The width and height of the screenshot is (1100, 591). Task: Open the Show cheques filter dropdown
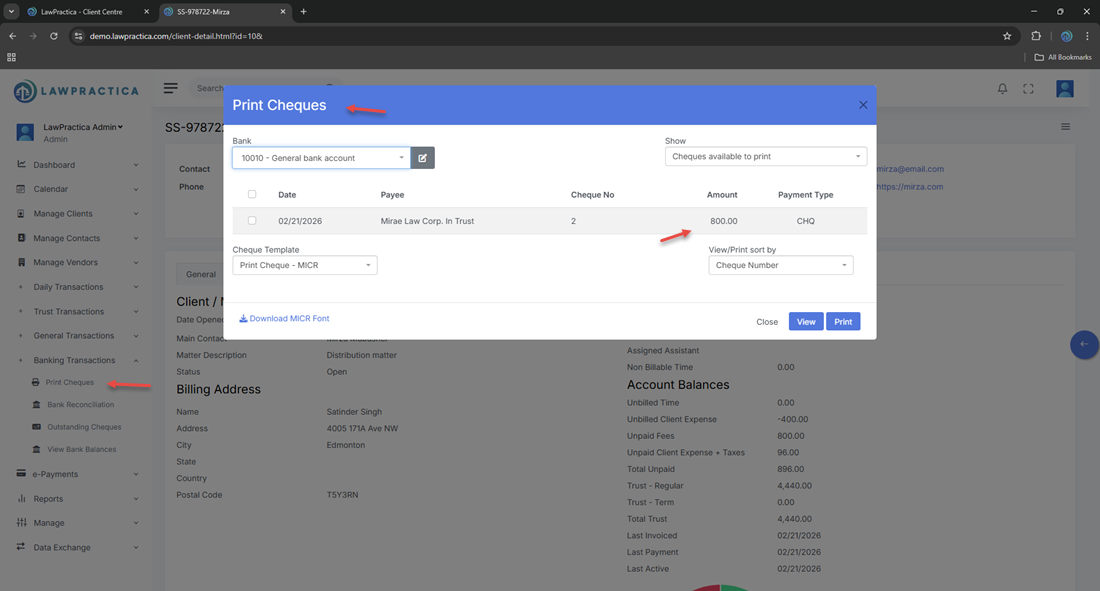tap(765, 157)
